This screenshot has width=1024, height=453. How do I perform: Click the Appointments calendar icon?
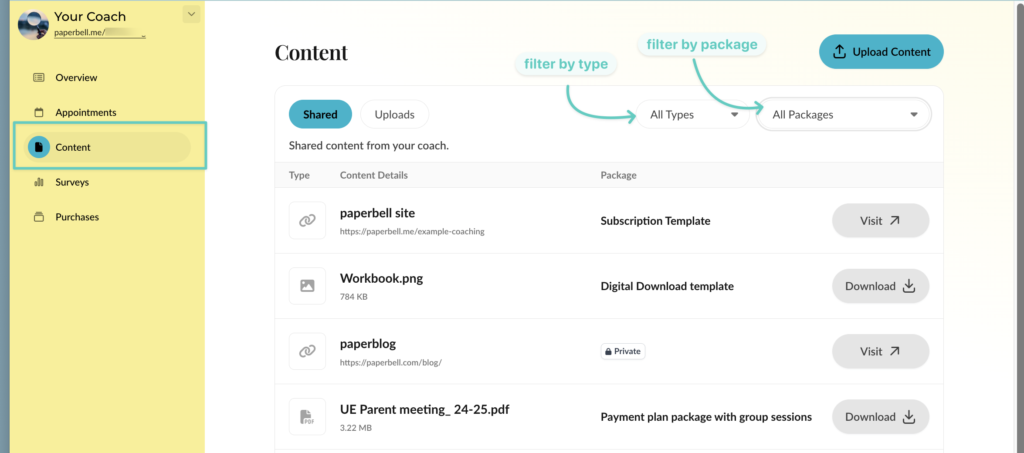(39, 112)
